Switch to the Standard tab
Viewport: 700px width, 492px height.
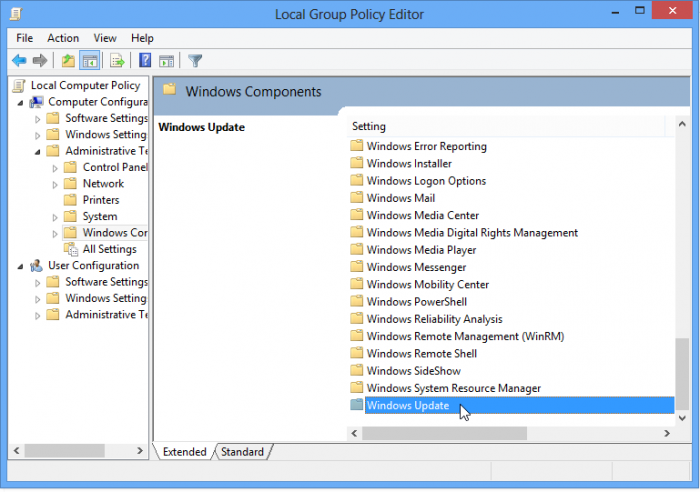[242, 451]
